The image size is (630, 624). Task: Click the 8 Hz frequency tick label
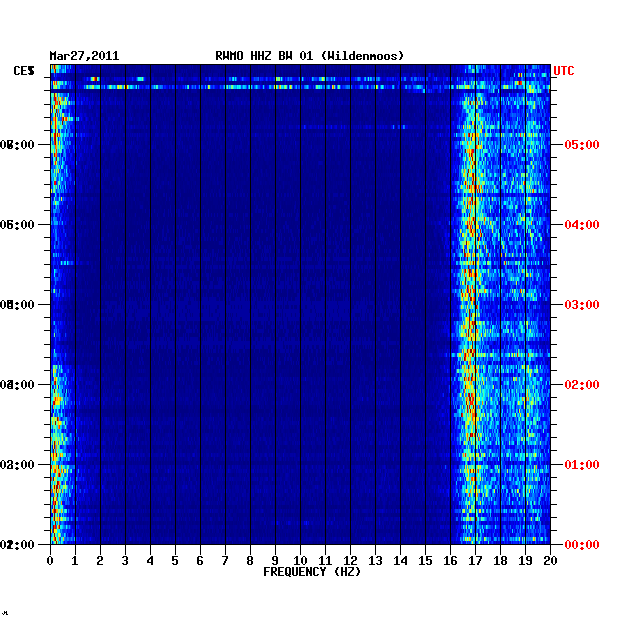coord(250,561)
